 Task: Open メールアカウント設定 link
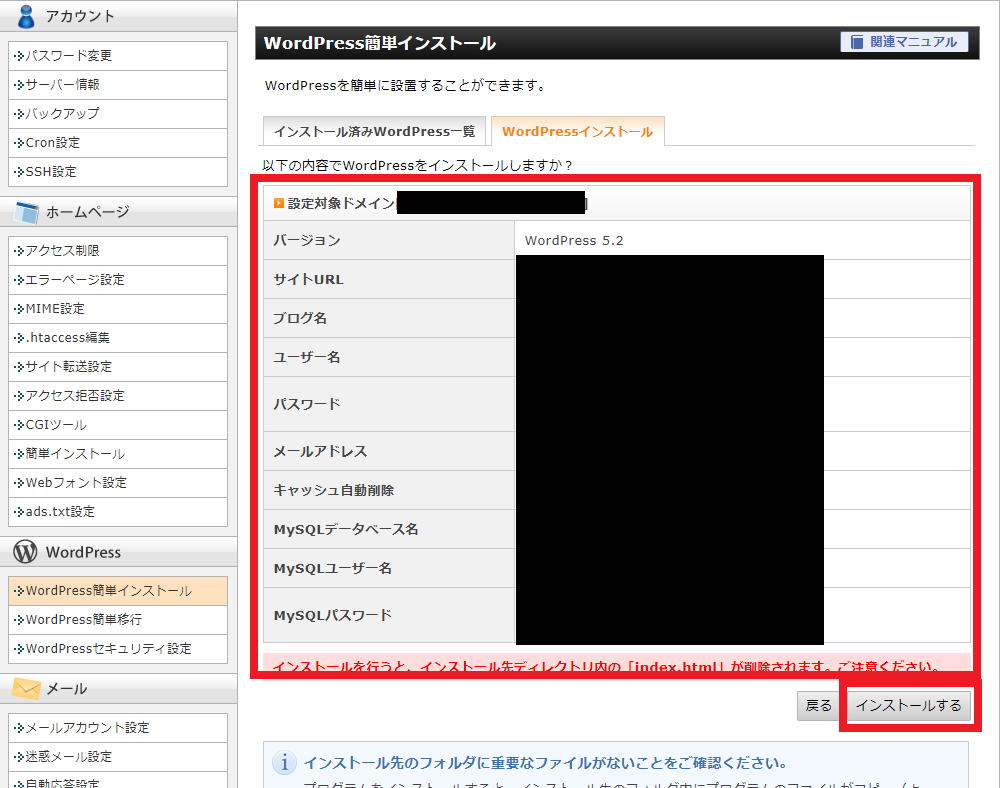[87, 728]
